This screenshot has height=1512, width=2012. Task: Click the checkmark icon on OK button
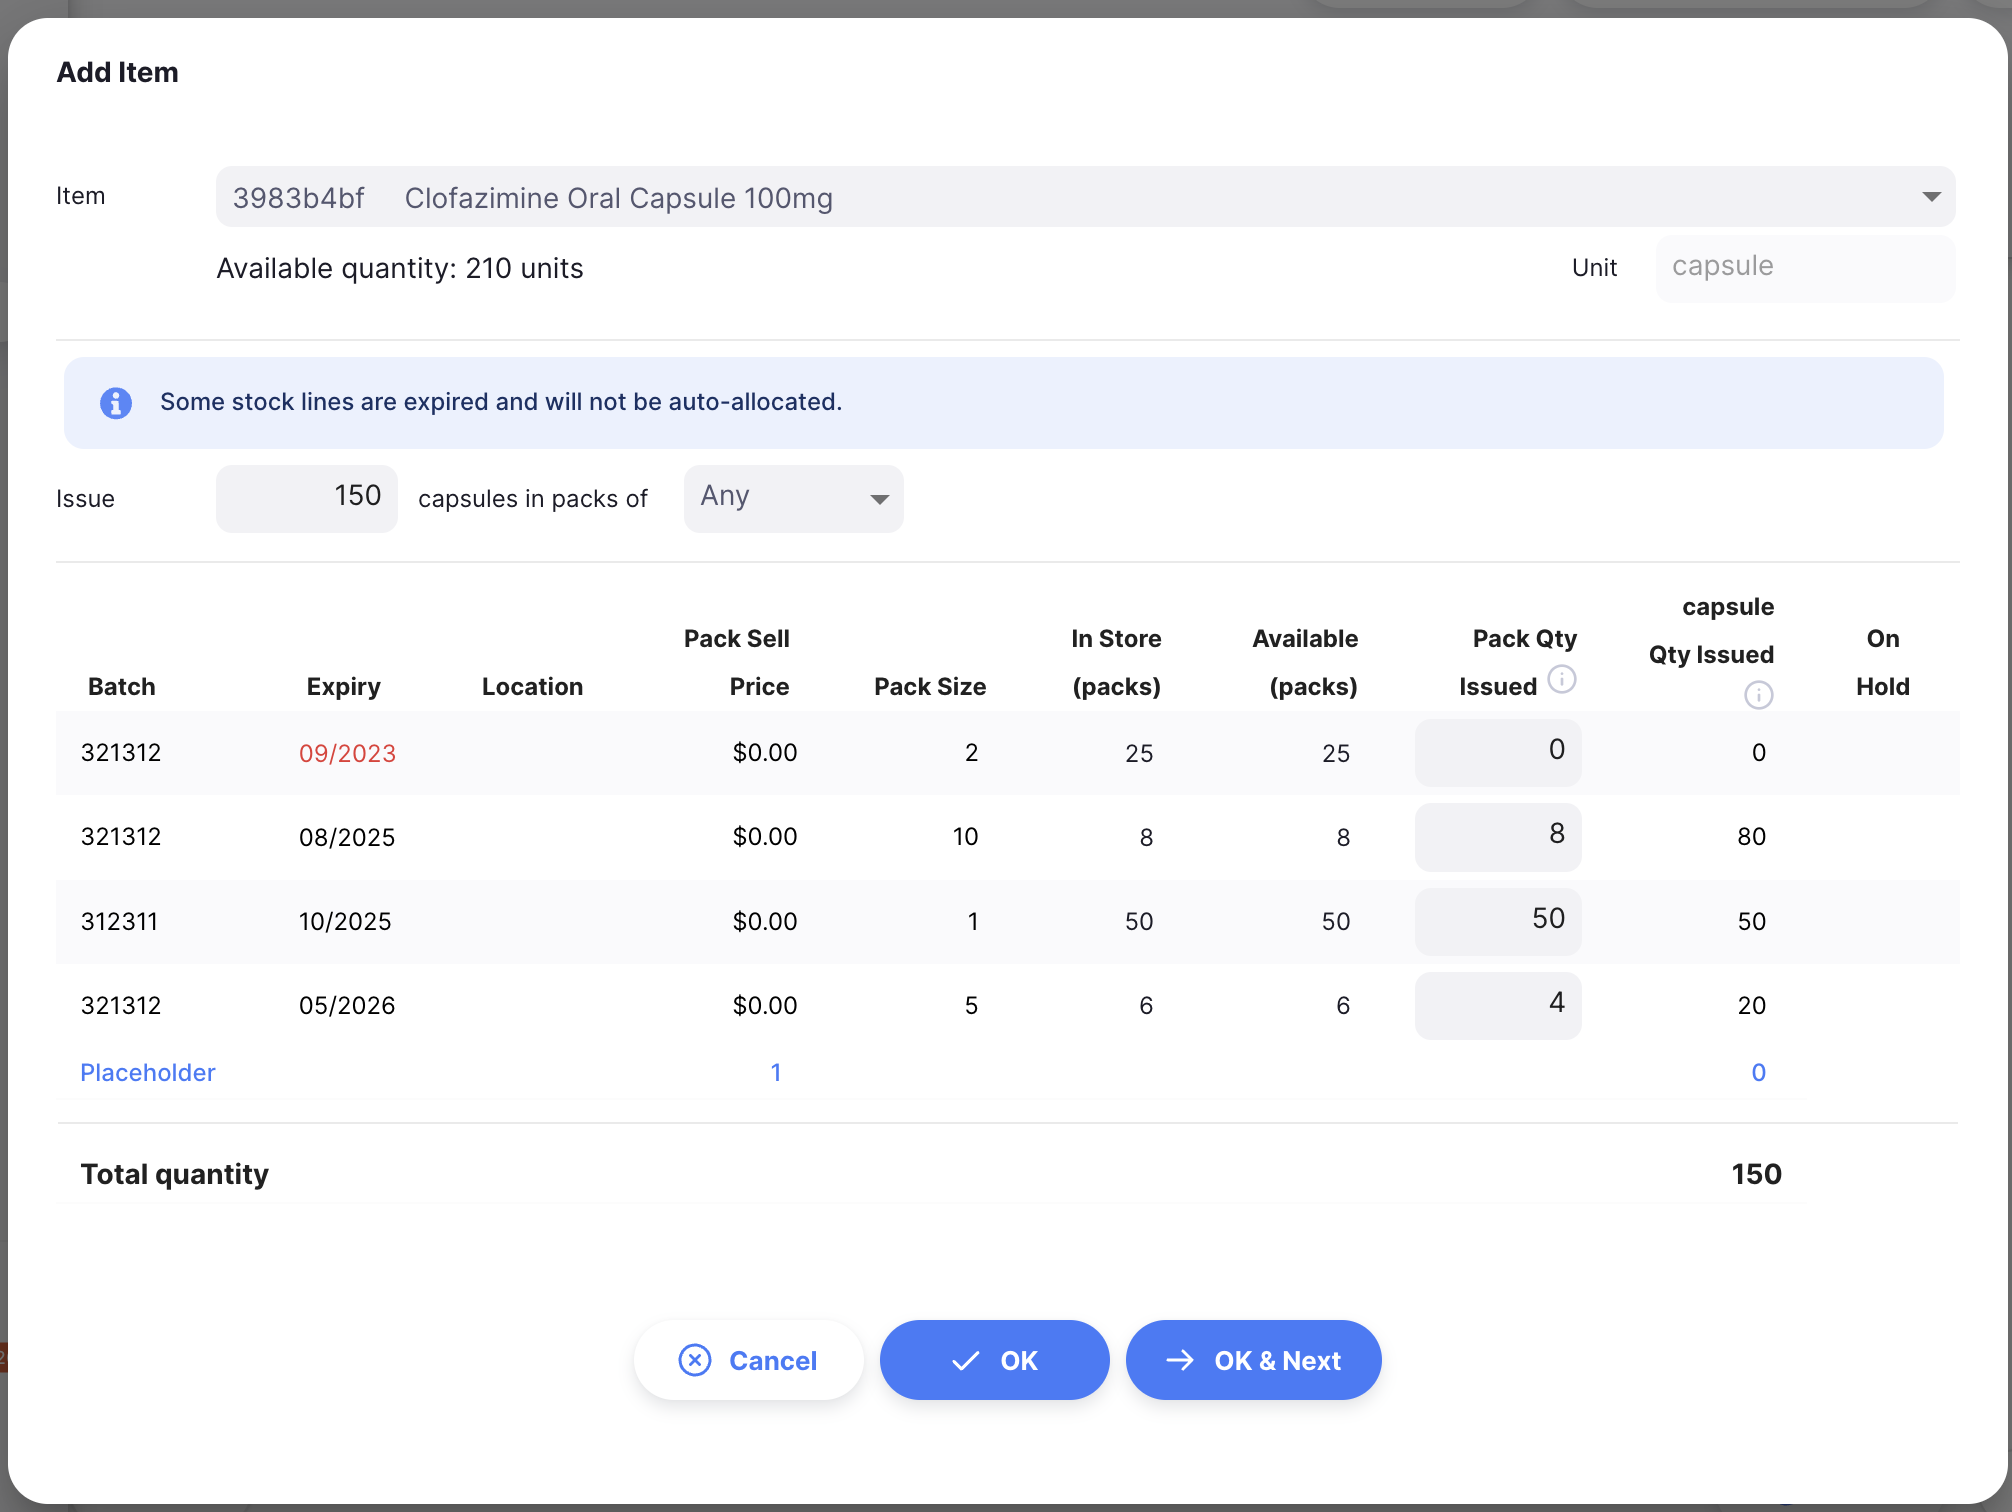(965, 1361)
